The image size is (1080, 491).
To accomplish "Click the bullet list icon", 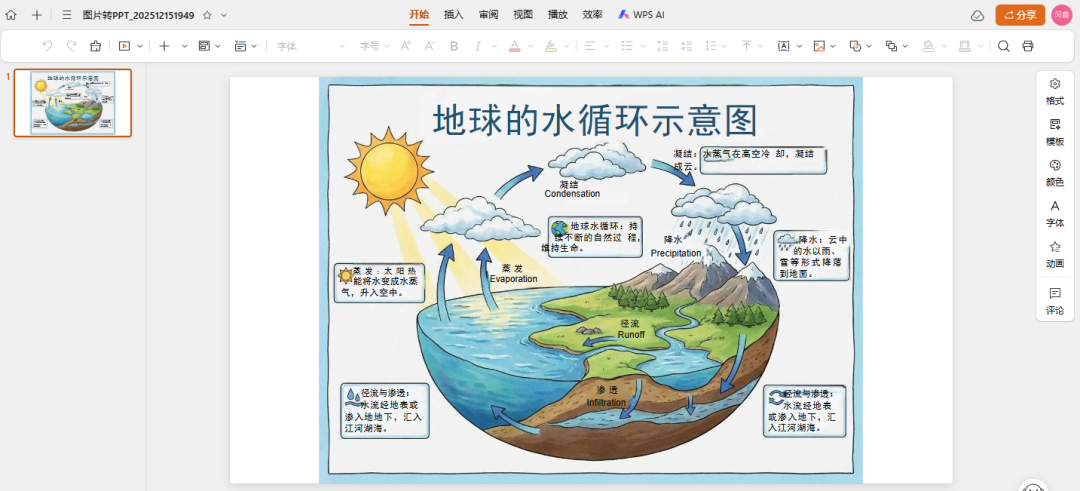I will pos(627,46).
